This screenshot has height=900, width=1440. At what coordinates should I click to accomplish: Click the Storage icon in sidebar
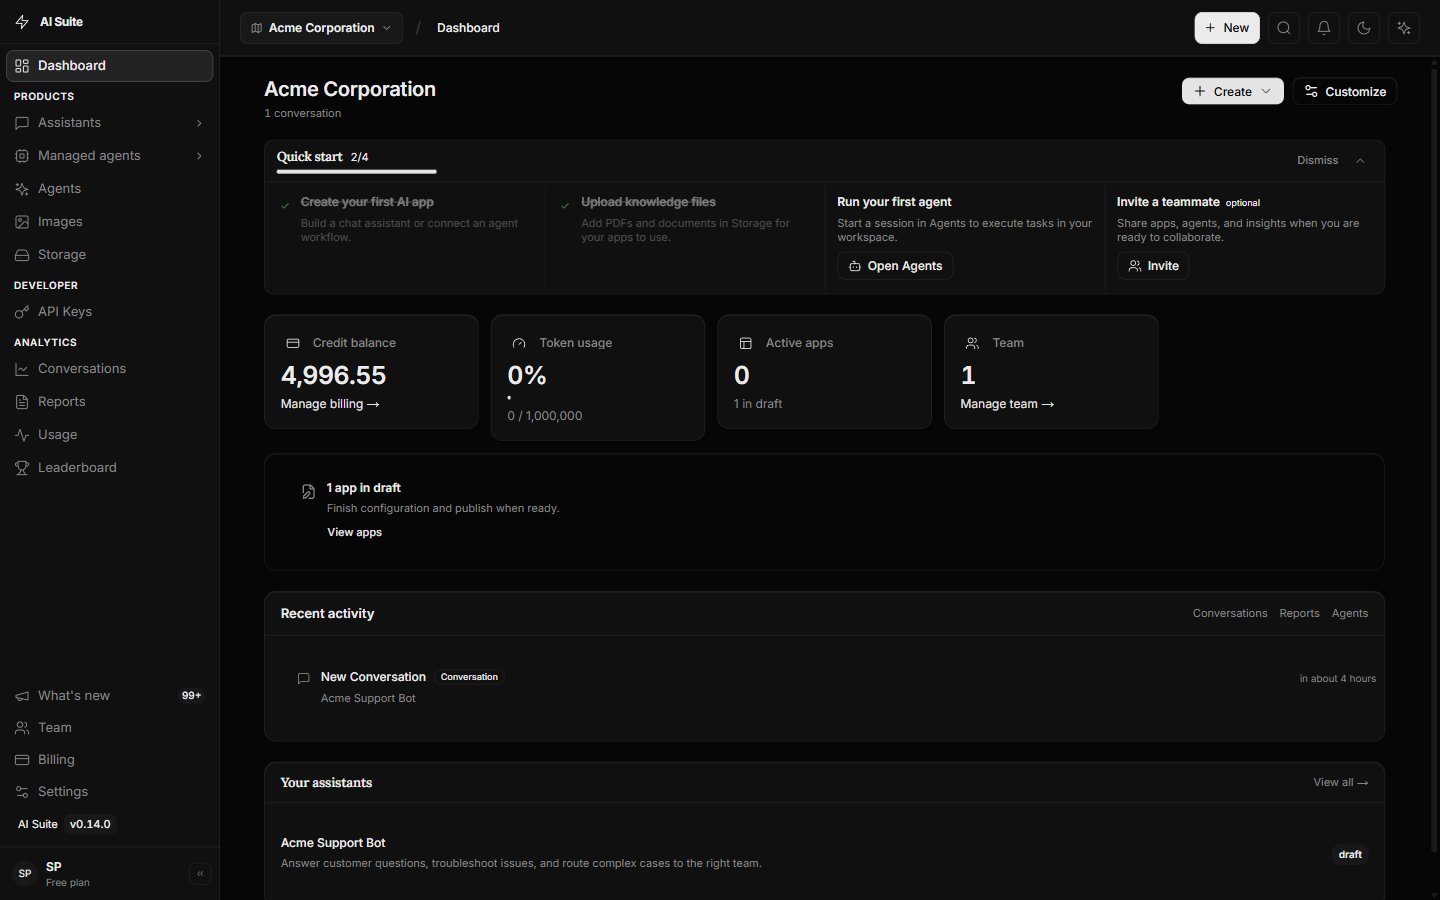[22, 255]
